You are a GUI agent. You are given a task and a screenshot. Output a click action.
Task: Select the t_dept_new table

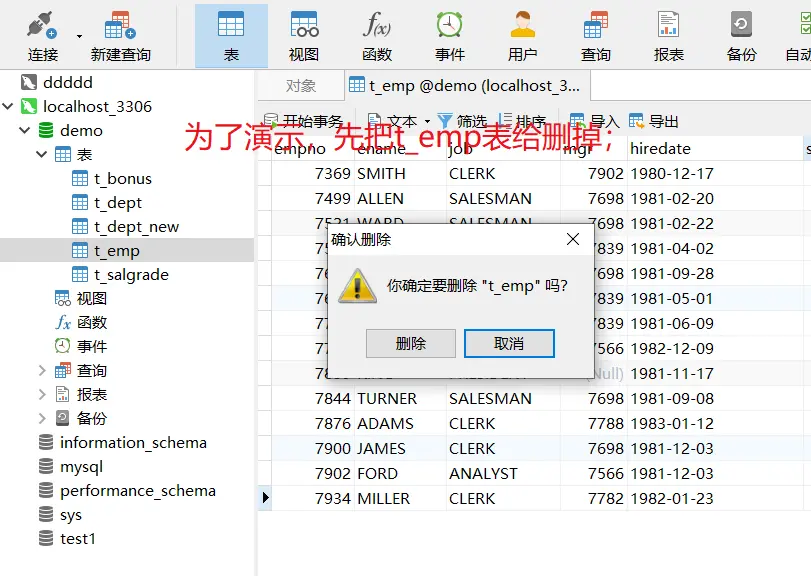click(136, 226)
